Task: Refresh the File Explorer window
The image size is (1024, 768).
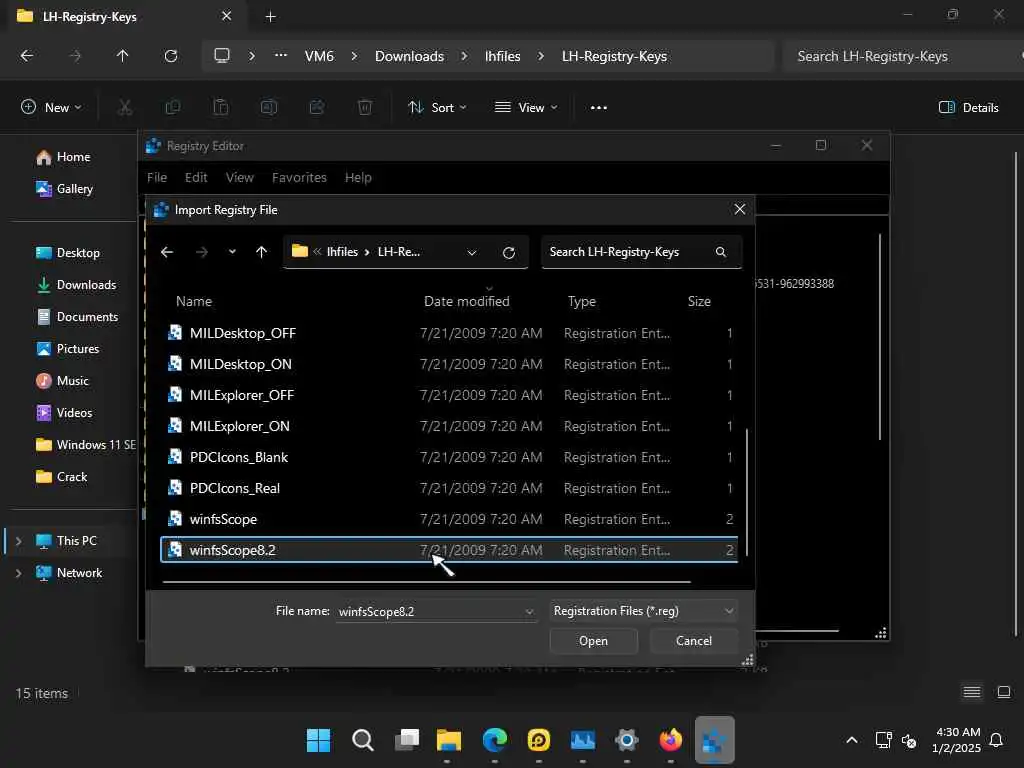Action: click(170, 56)
